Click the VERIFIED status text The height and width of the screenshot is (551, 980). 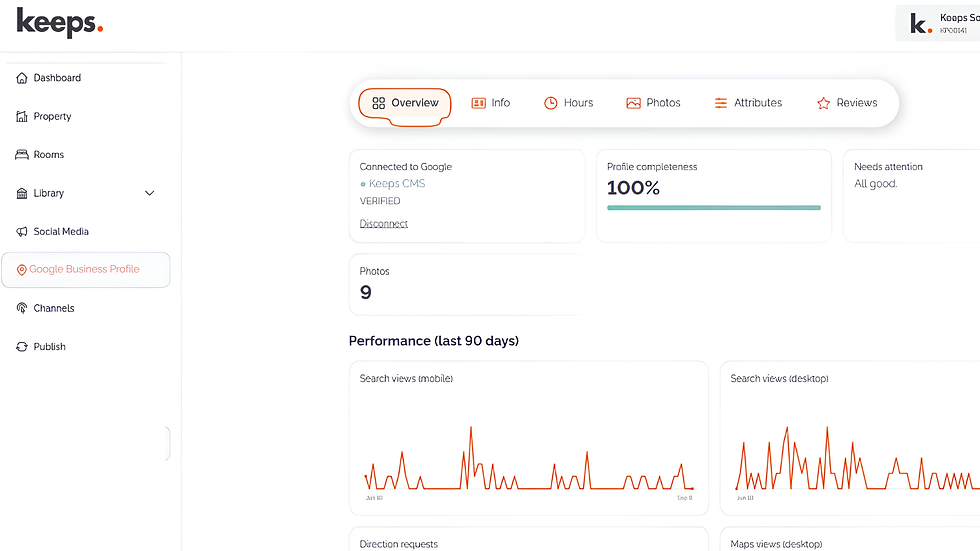(x=380, y=201)
